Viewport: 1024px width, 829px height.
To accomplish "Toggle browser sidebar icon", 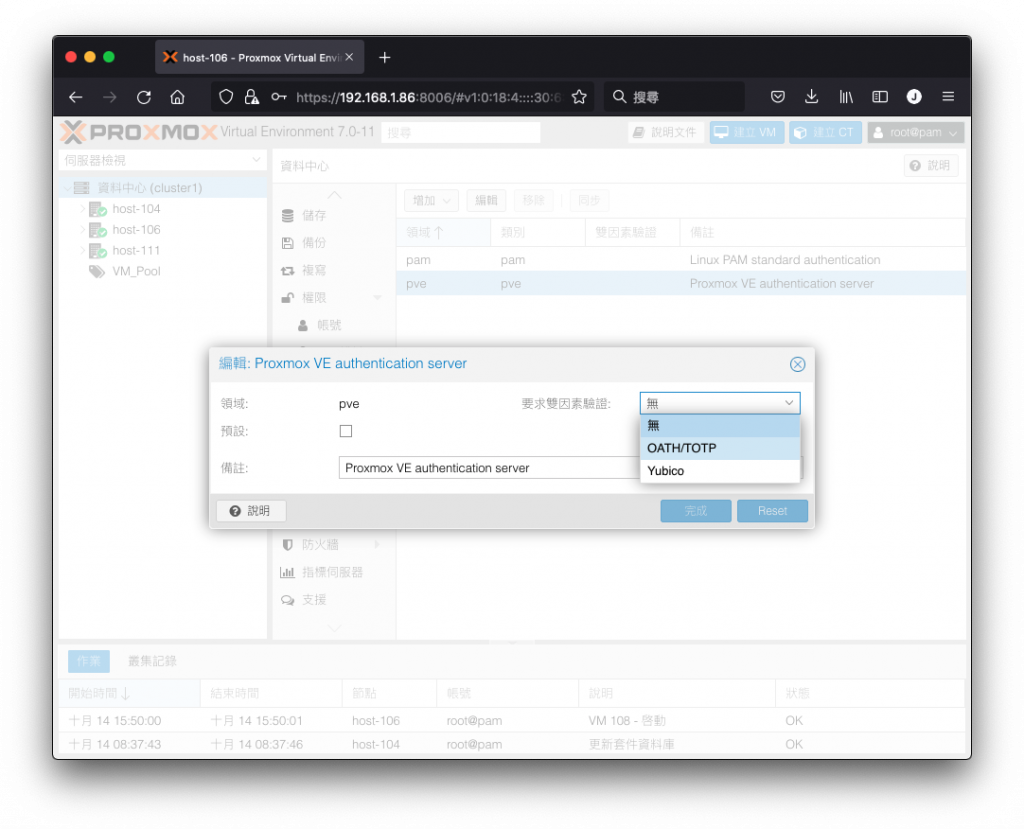I will click(880, 97).
